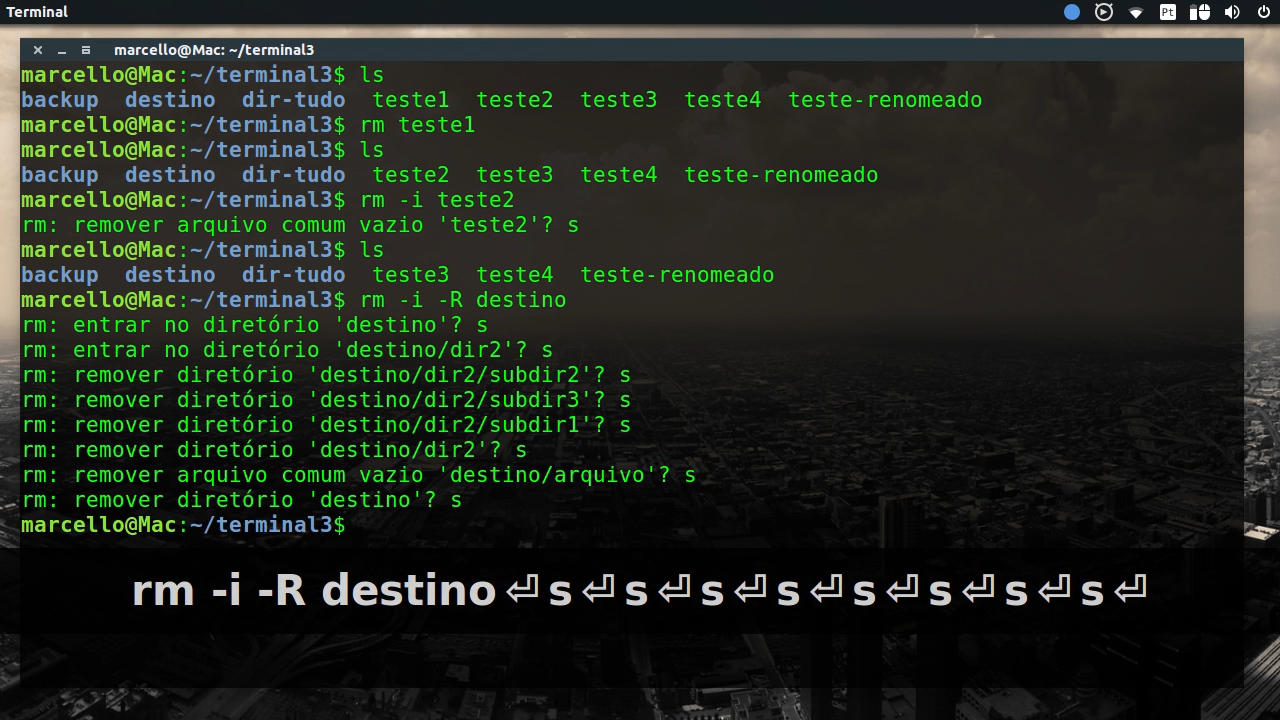Screen dimensions: 1280x720
Task: Minimize the terminal window
Action: click(62, 50)
